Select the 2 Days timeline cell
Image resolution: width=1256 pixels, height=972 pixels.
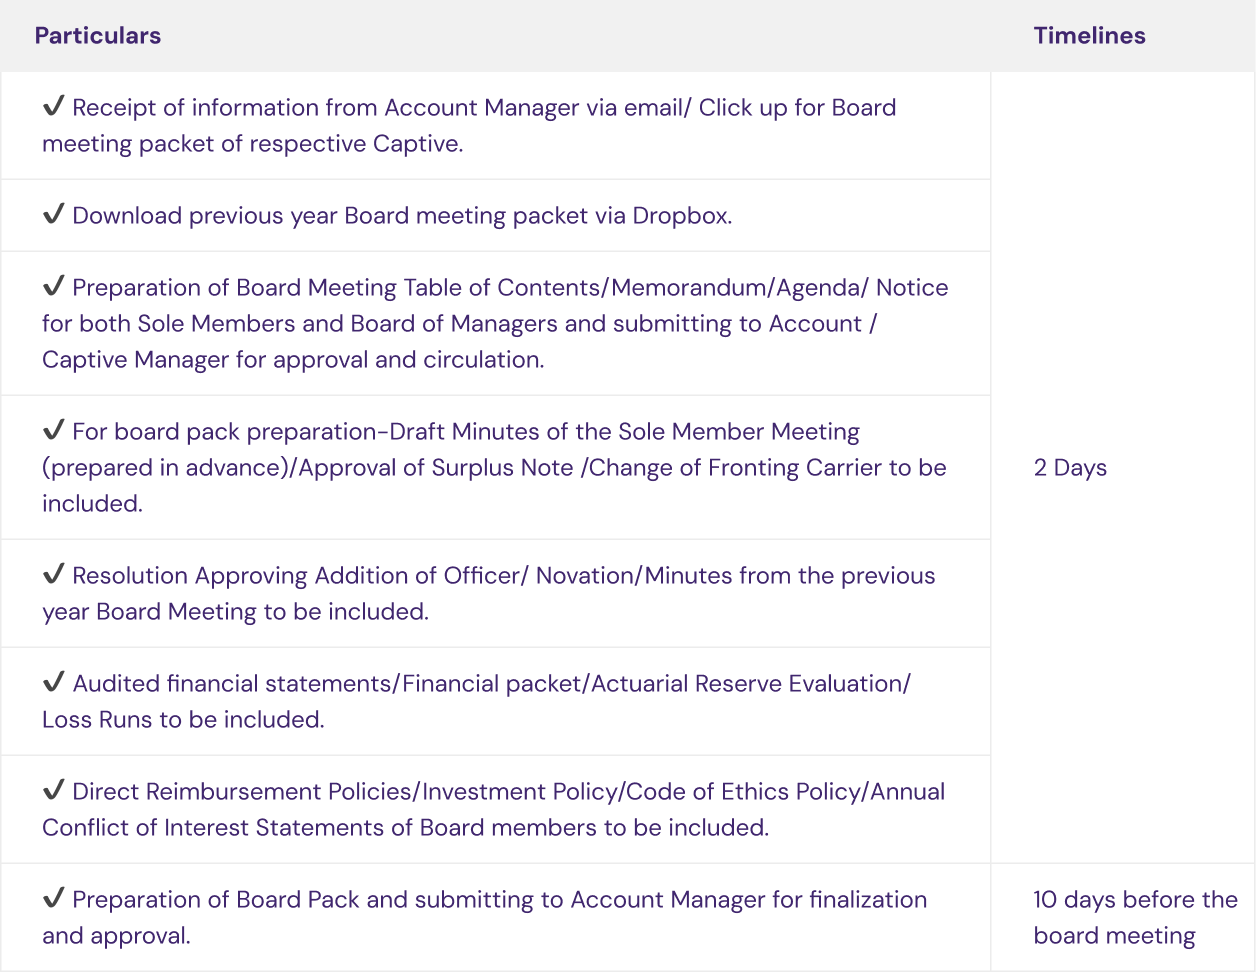point(1070,468)
